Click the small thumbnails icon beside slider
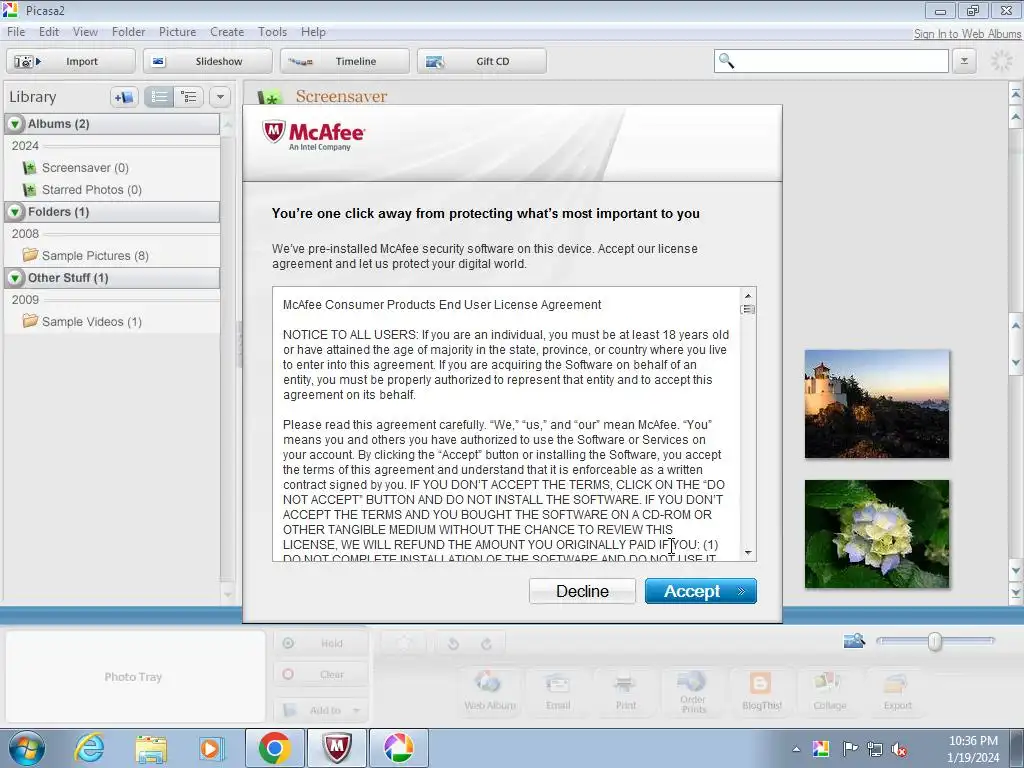The height and width of the screenshot is (768, 1024). point(854,641)
